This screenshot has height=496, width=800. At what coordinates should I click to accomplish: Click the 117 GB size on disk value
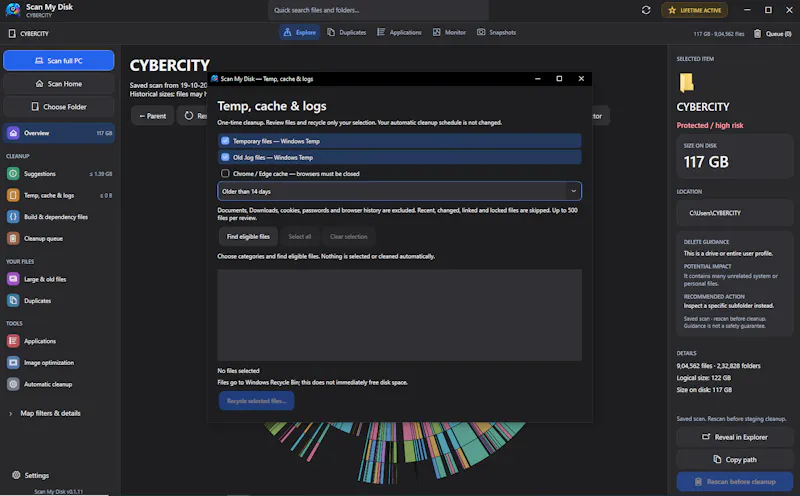point(706,162)
